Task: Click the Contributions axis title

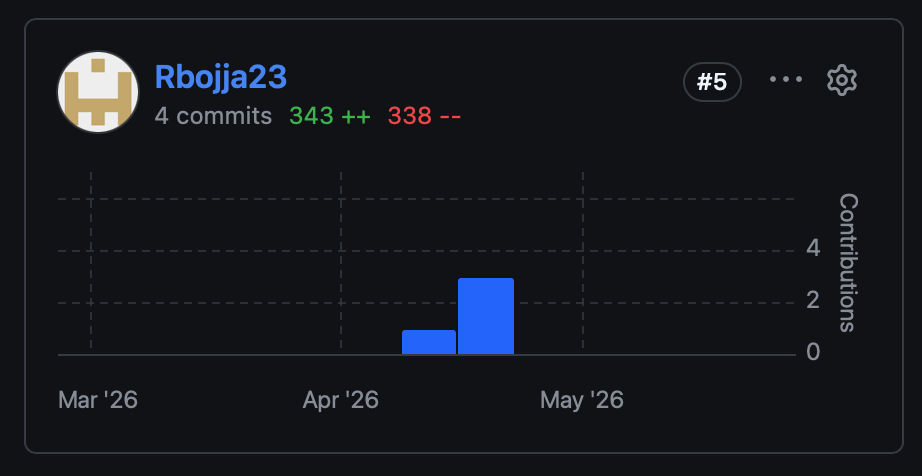Action: pyautogui.click(x=848, y=263)
